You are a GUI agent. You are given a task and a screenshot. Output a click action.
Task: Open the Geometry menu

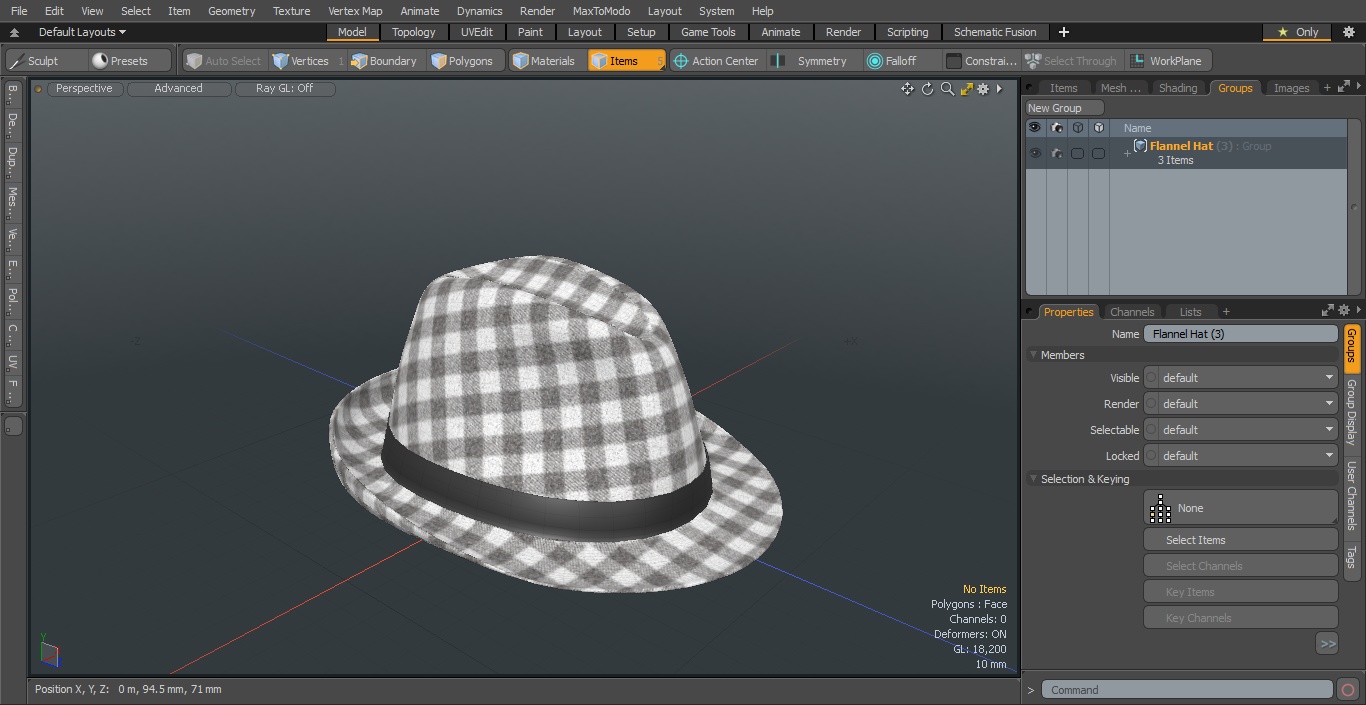click(x=231, y=11)
